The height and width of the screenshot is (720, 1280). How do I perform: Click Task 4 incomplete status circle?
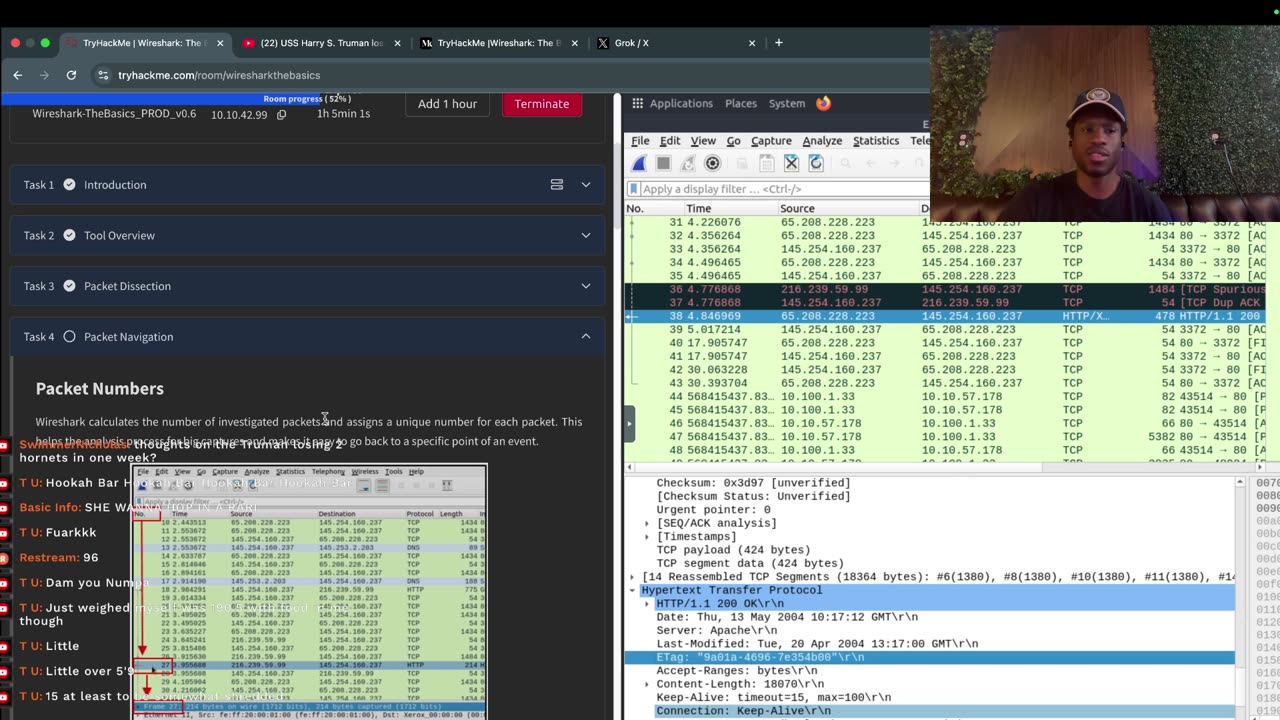[x=69, y=336]
